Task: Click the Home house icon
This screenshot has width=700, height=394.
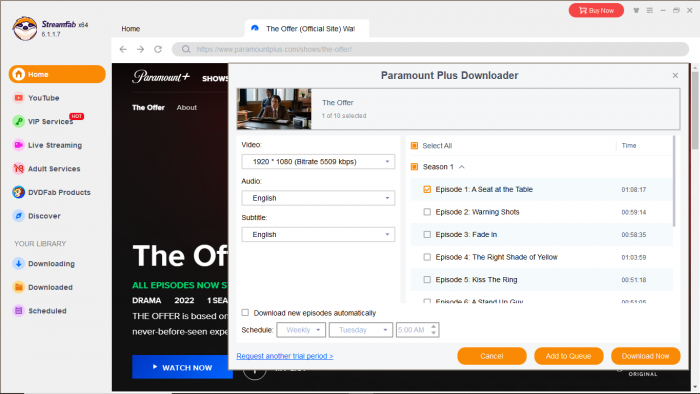Action: pos(18,74)
